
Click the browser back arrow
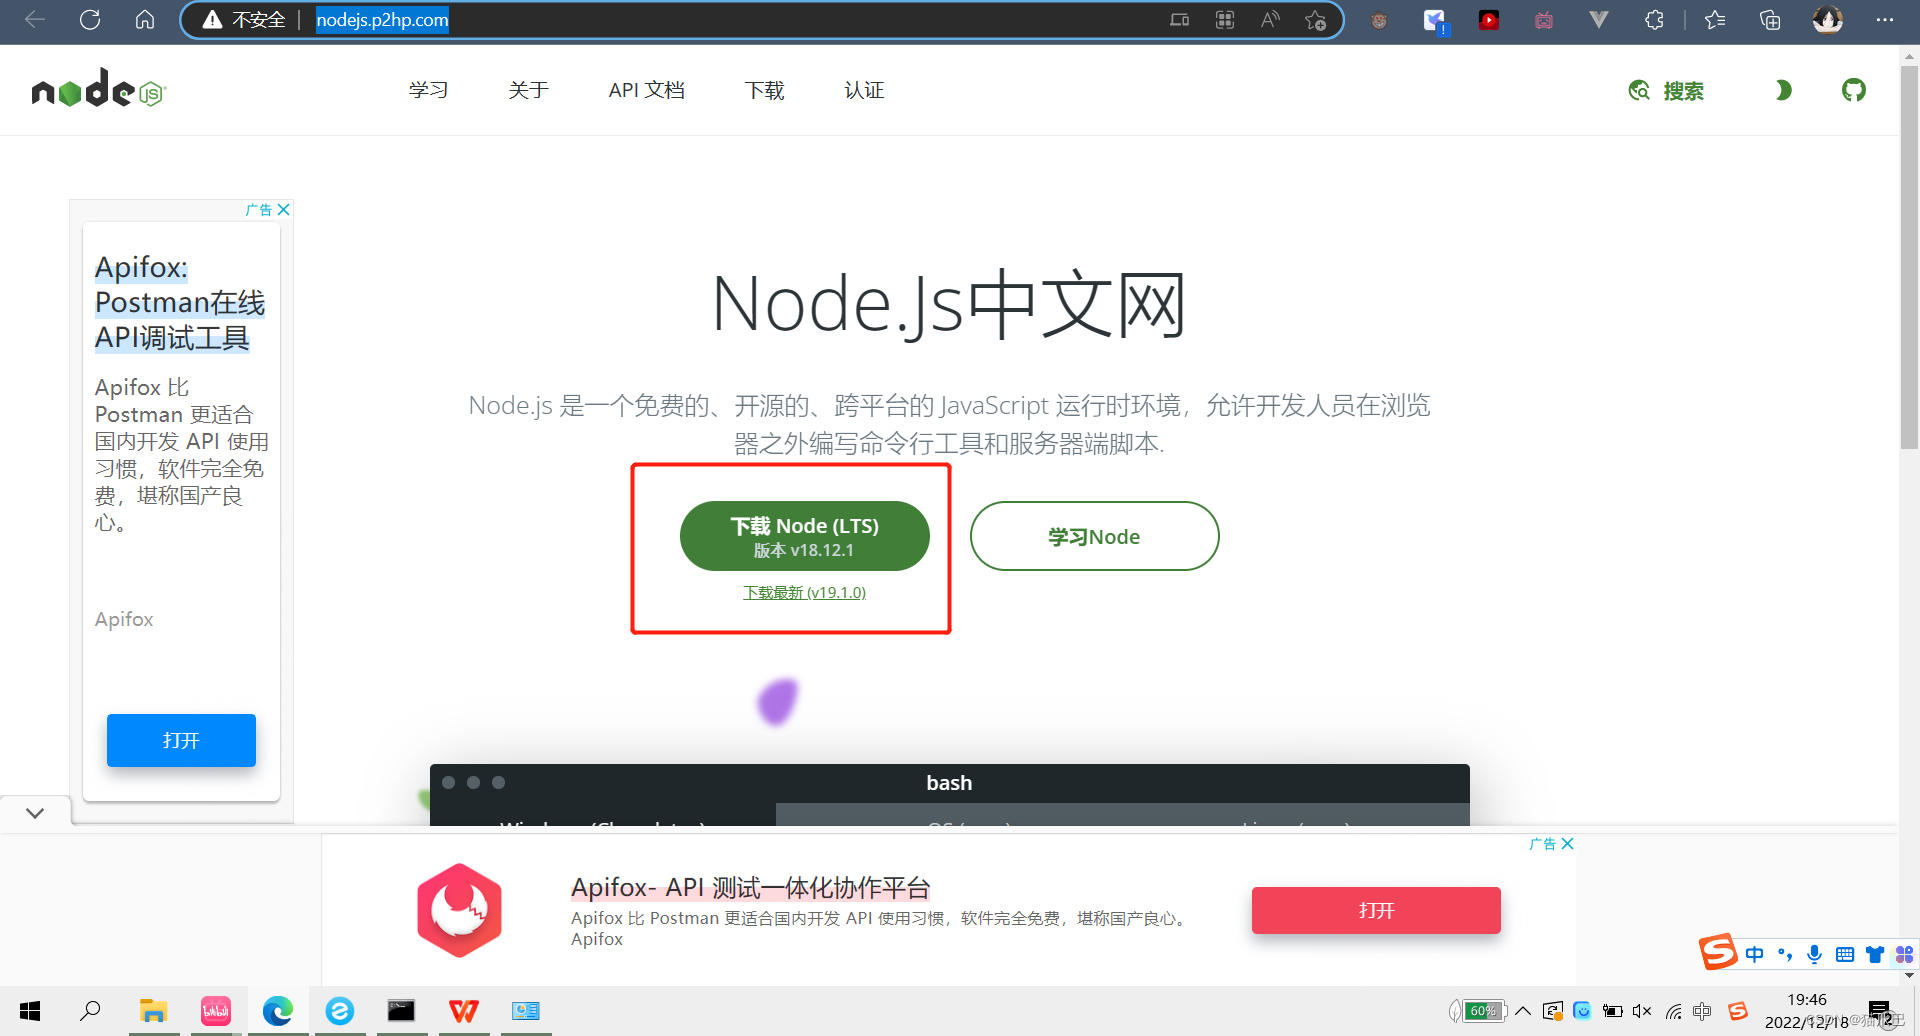[x=35, y=20]
